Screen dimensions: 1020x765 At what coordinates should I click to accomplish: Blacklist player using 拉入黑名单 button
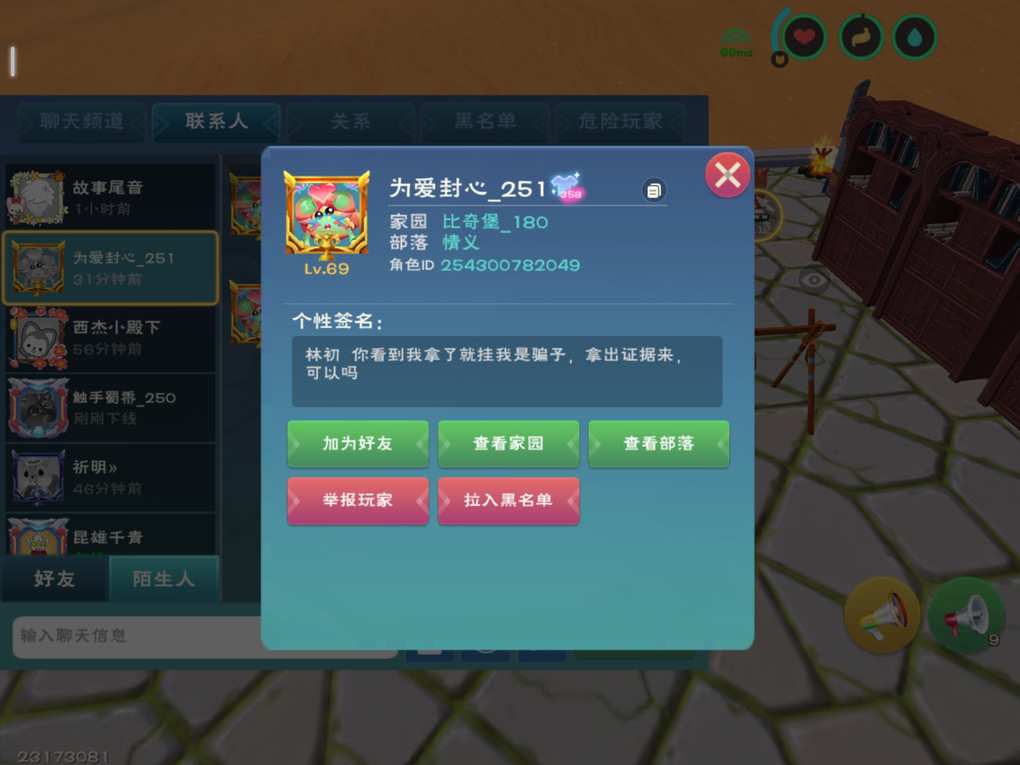tap(508, 500)
